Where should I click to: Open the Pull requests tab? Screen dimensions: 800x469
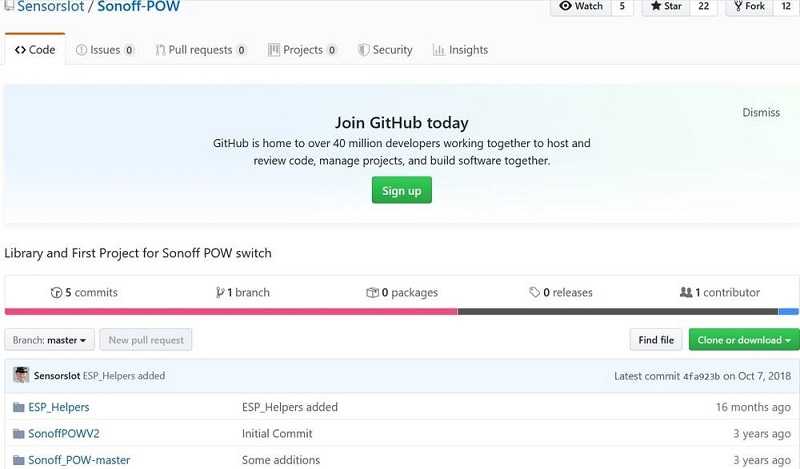coord(201,50)
